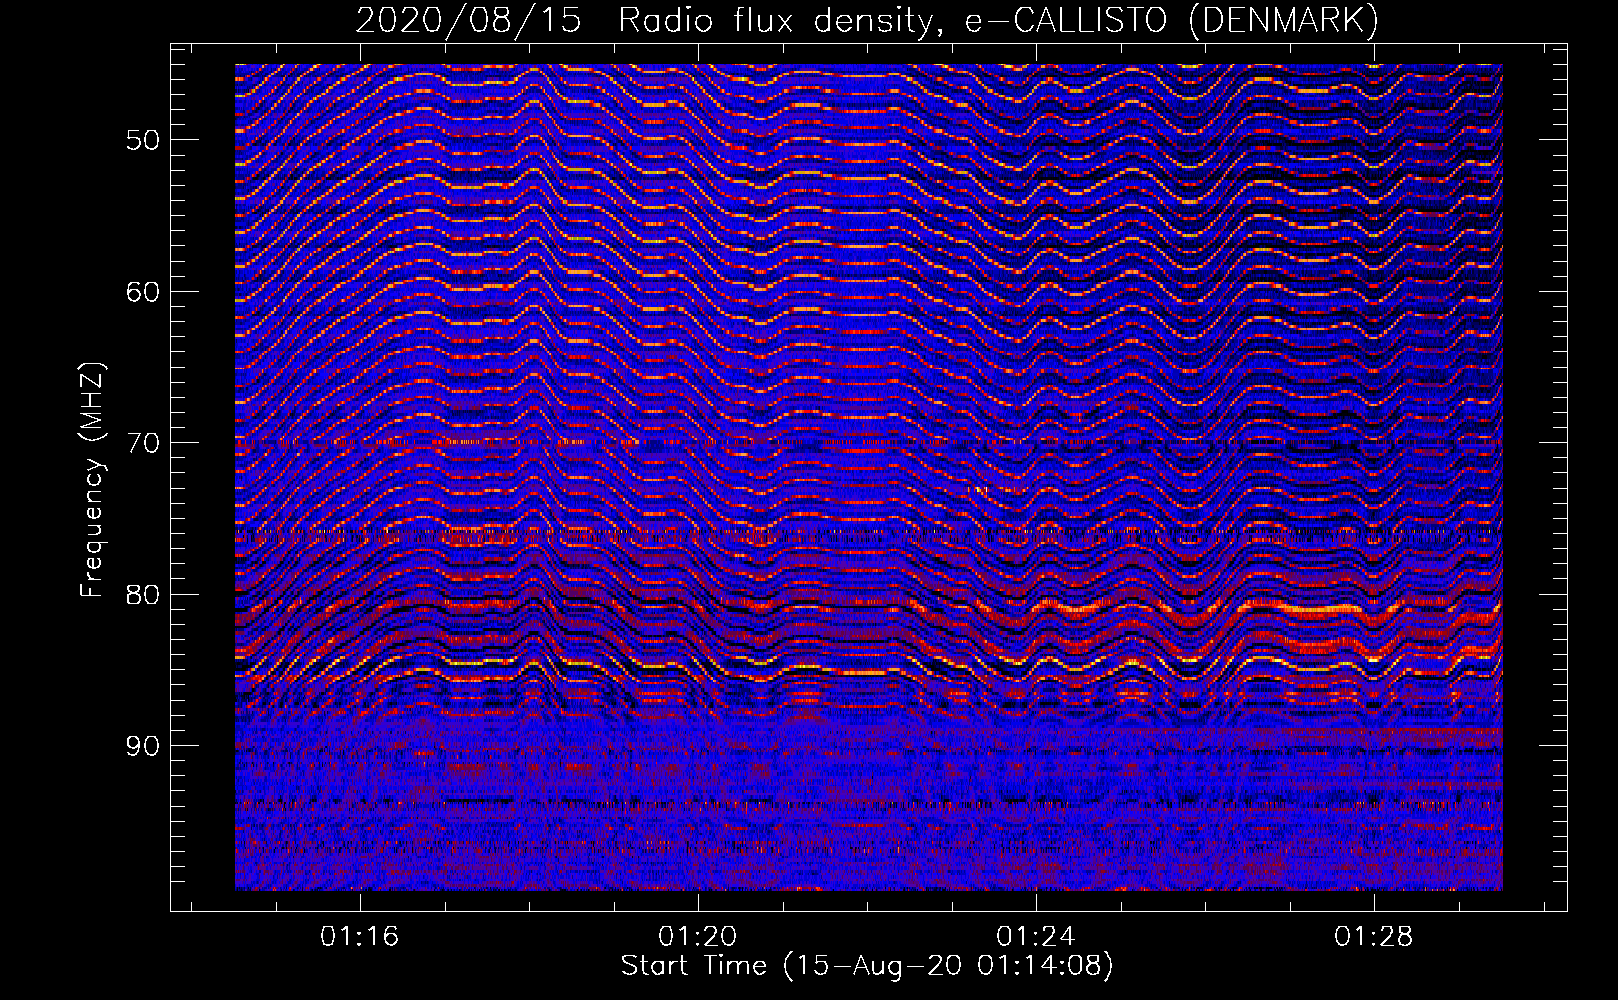1618x1000 pixels.
Task: Click the frequency tick label '60'
Action: pos(143,291)
